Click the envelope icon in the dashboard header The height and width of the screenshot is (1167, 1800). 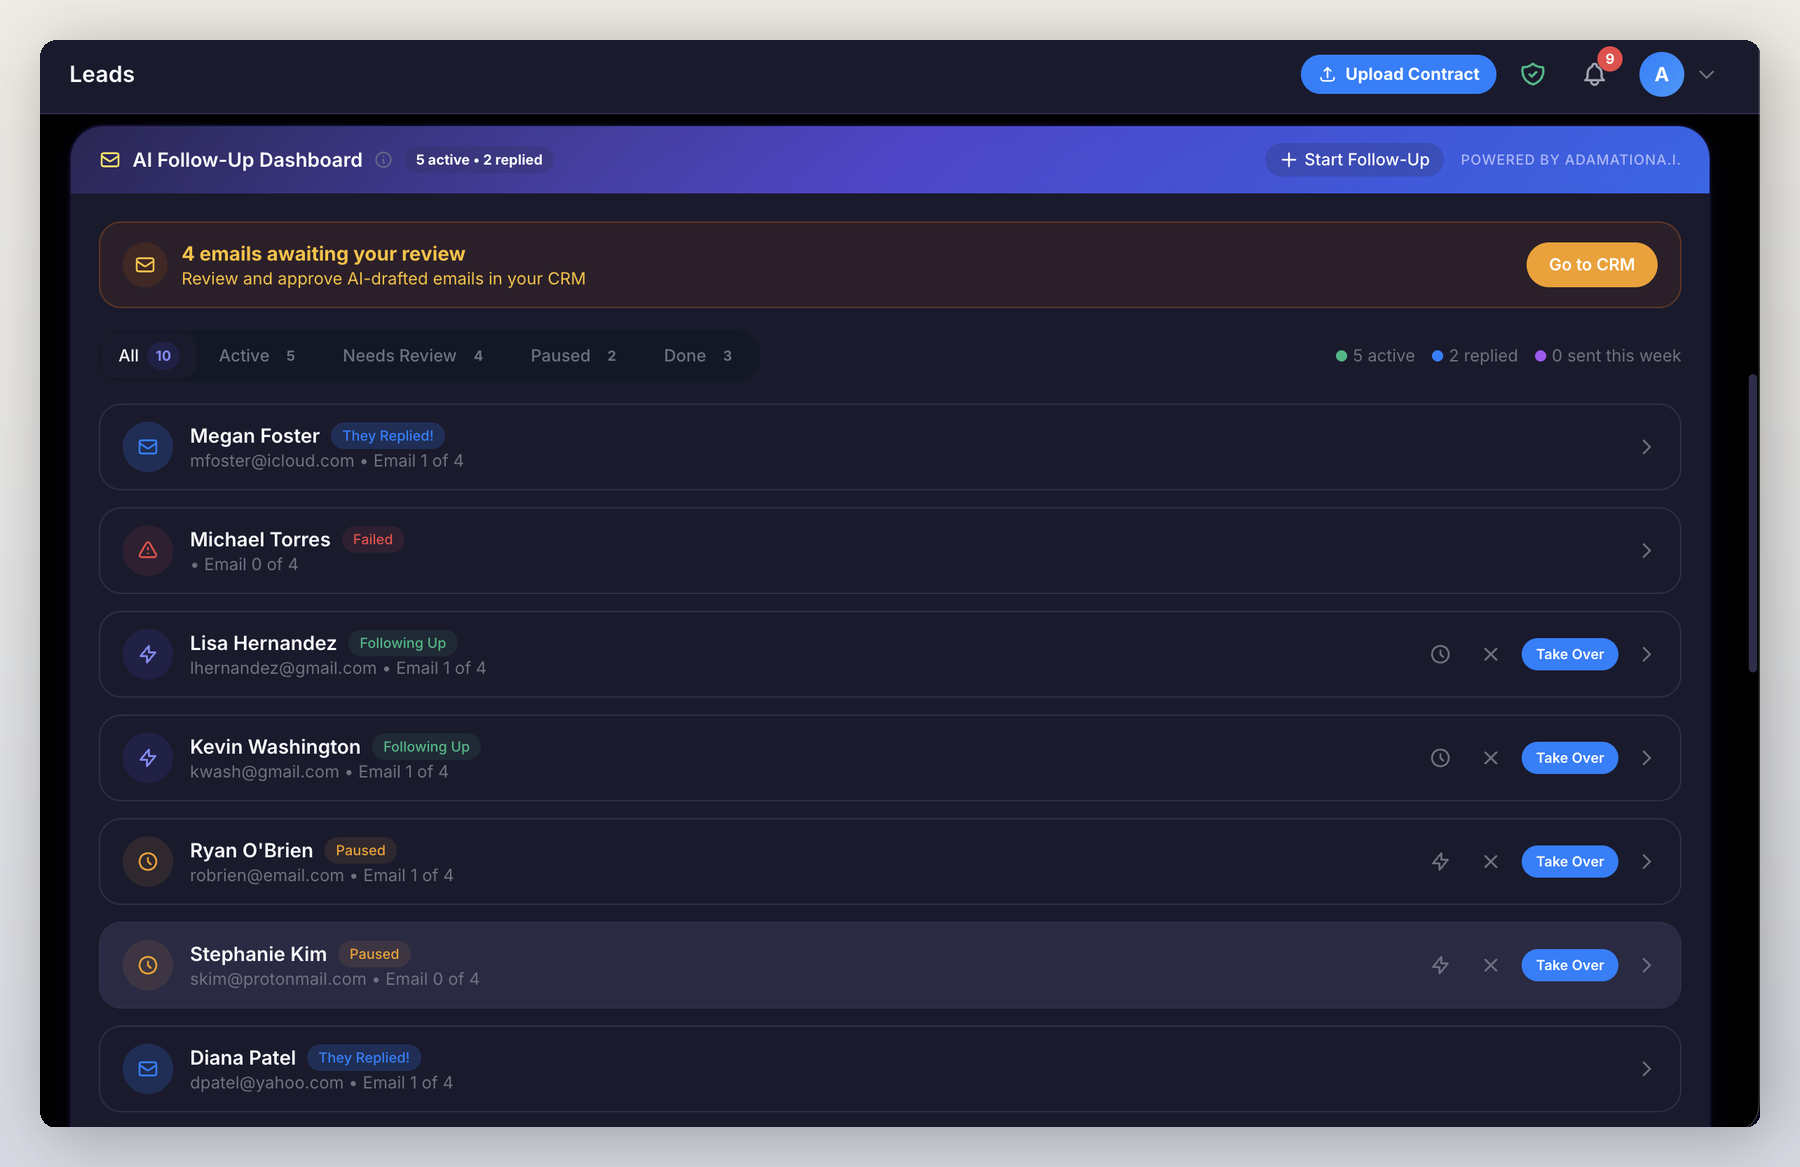click(x=110, y=159)
